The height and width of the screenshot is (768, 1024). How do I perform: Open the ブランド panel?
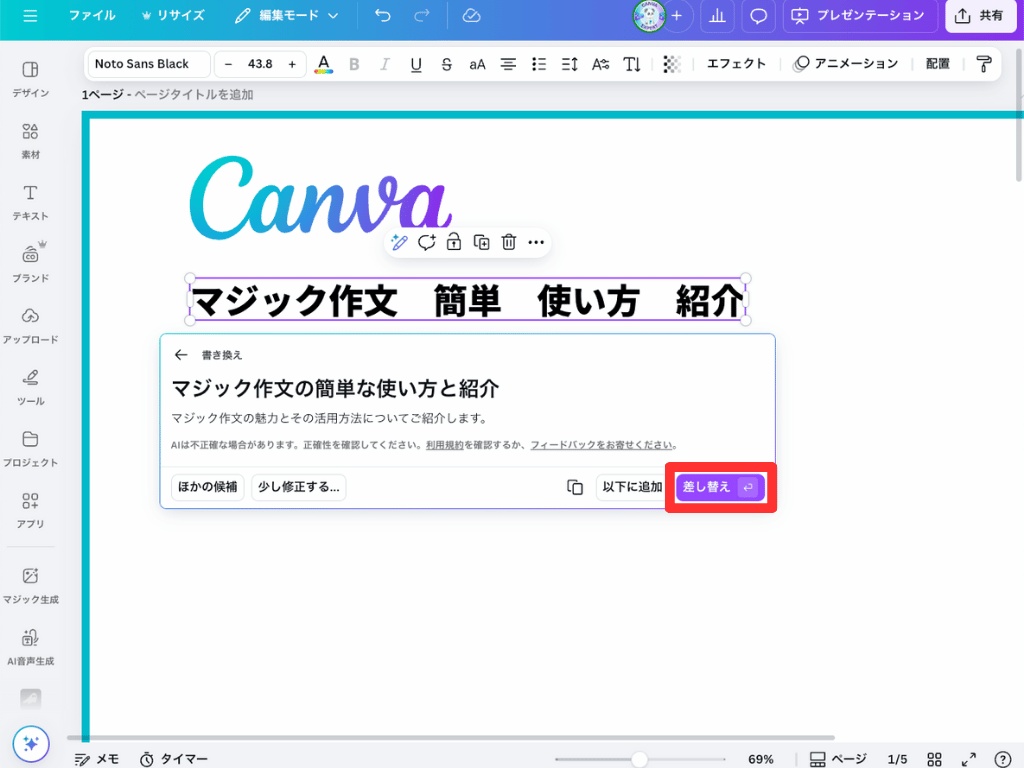coord(30,264)
